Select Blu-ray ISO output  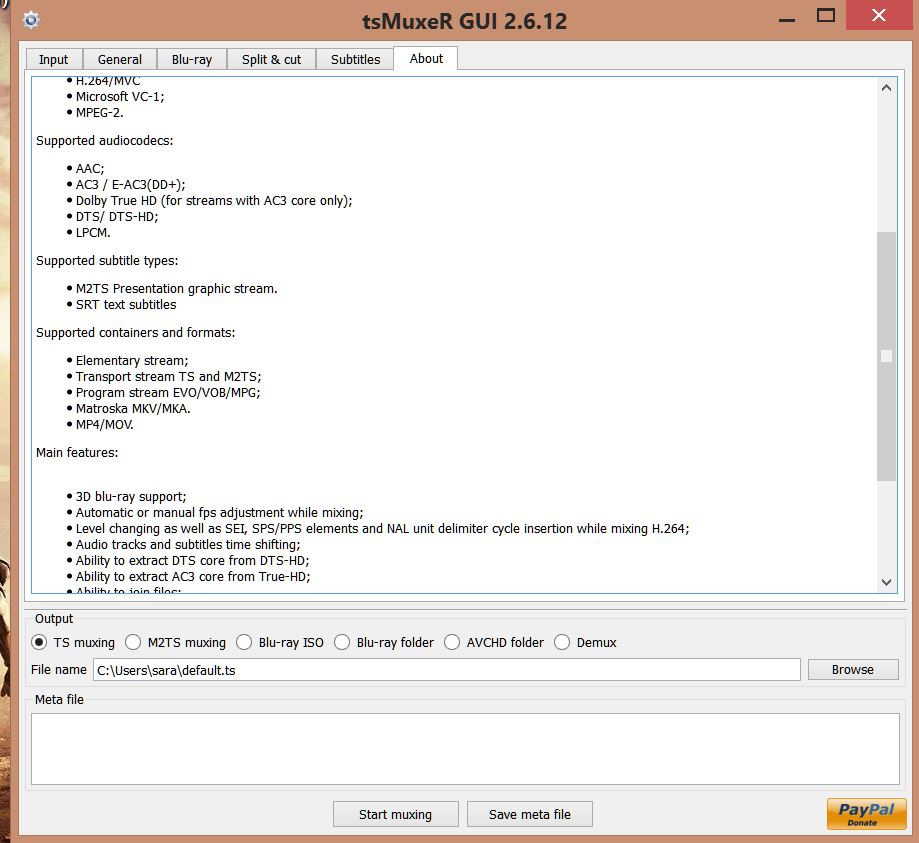point(280,643)
